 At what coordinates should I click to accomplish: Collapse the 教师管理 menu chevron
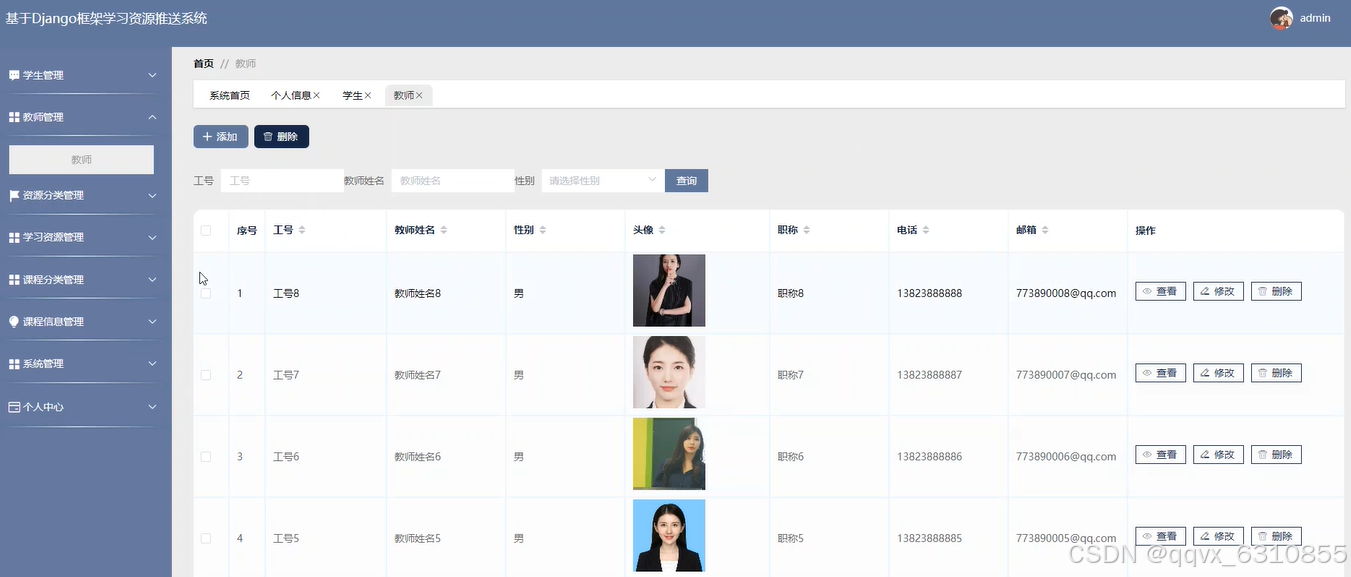click(153, 117)
